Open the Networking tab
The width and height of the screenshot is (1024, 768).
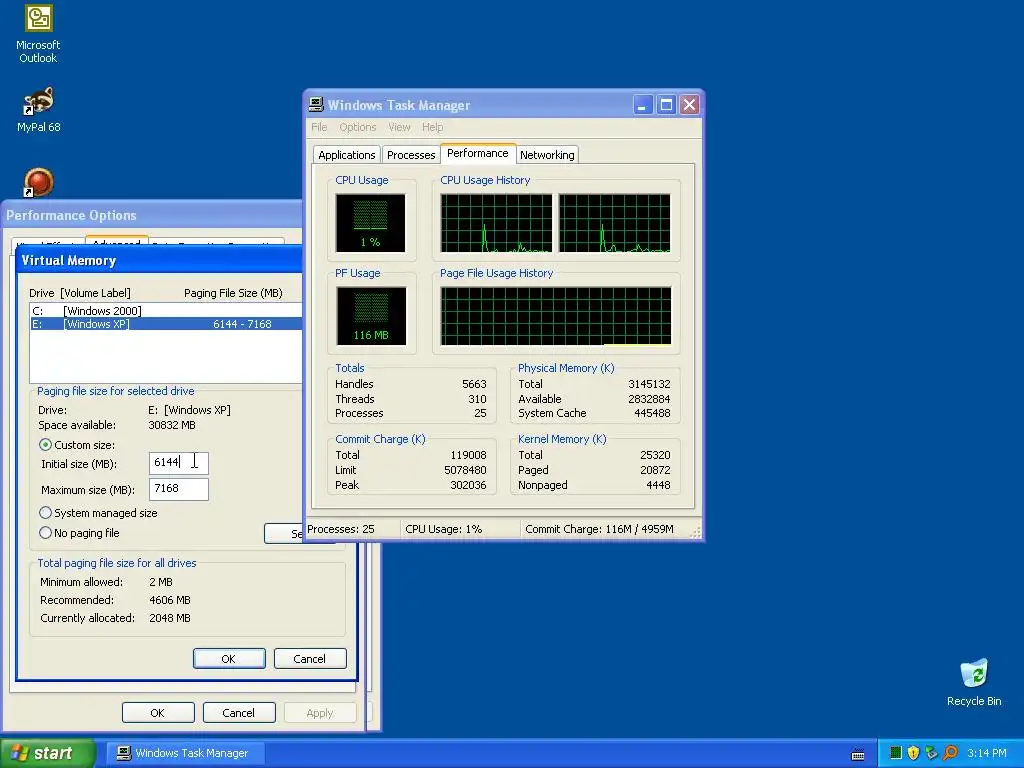coord(547,155)
